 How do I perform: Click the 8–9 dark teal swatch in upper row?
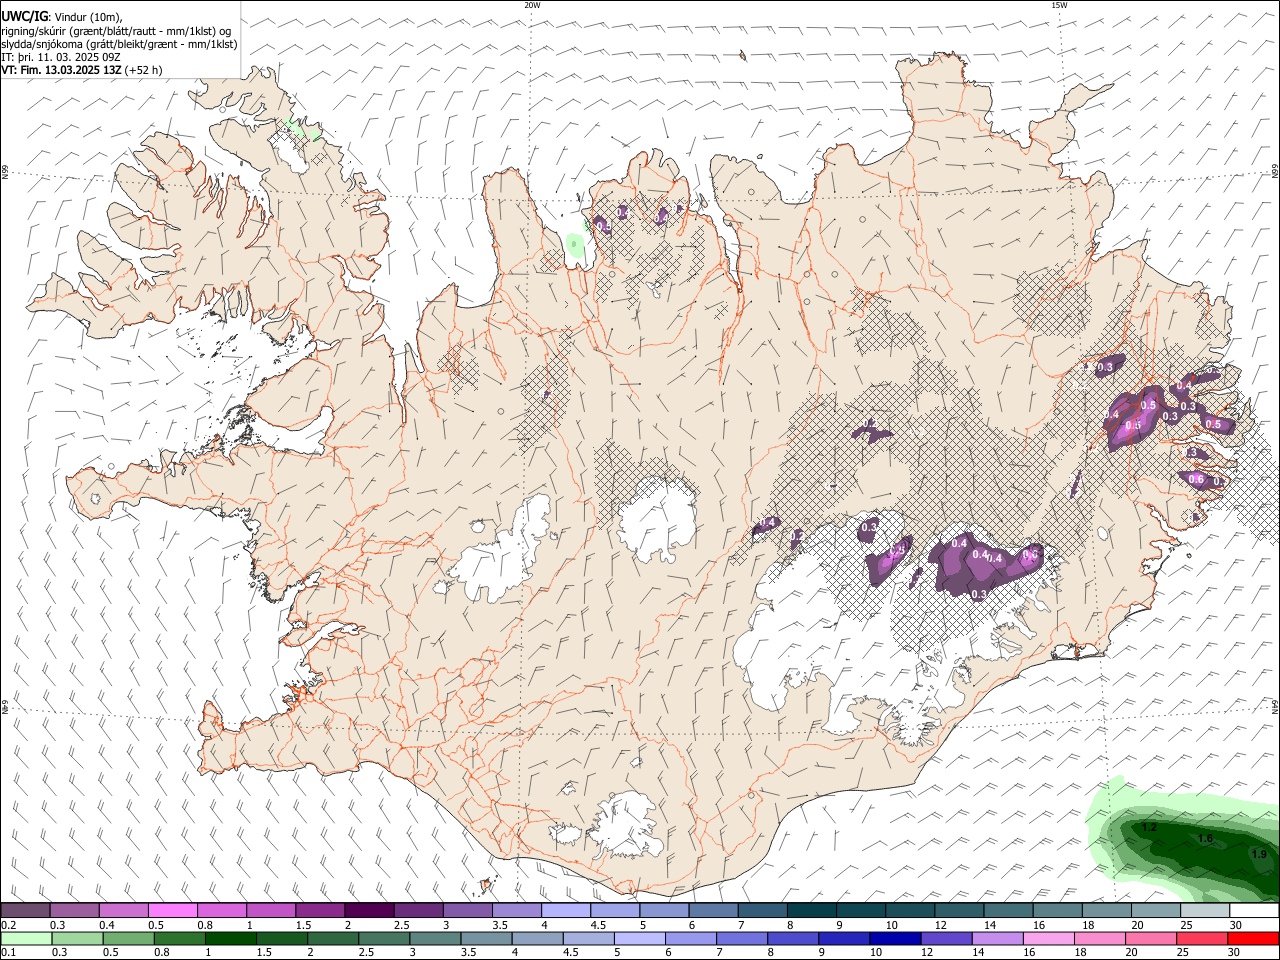coord(812,910)
